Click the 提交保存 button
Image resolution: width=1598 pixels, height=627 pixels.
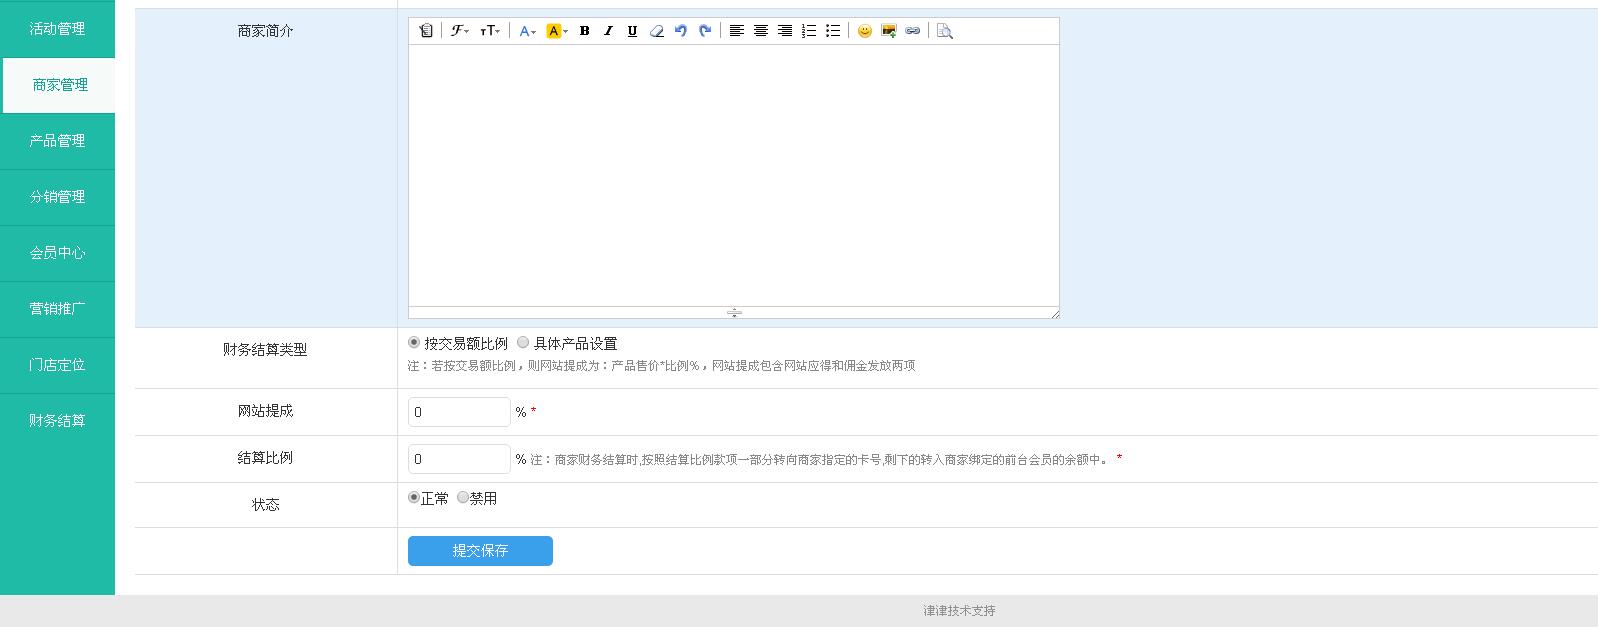pos(480,551)
